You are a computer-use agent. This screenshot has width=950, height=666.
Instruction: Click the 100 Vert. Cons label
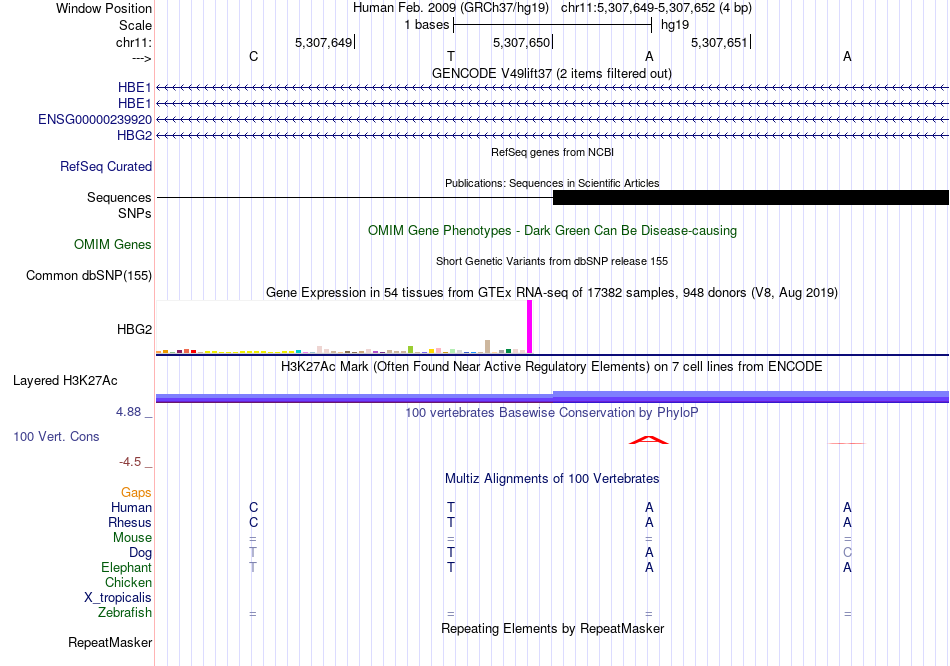pyautogui.click(x=56, y=436)
